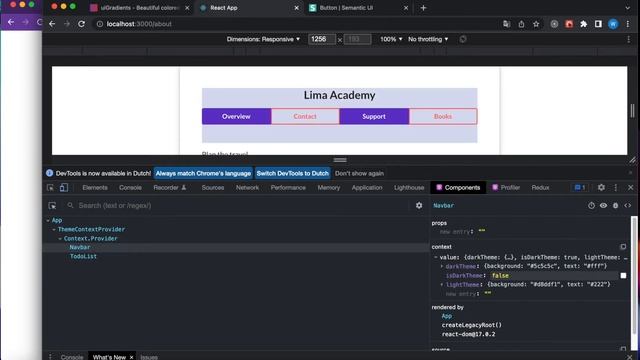
Task: Open Chrome three-dot menu
Action: pyautogui.click(x=628, y=24)
